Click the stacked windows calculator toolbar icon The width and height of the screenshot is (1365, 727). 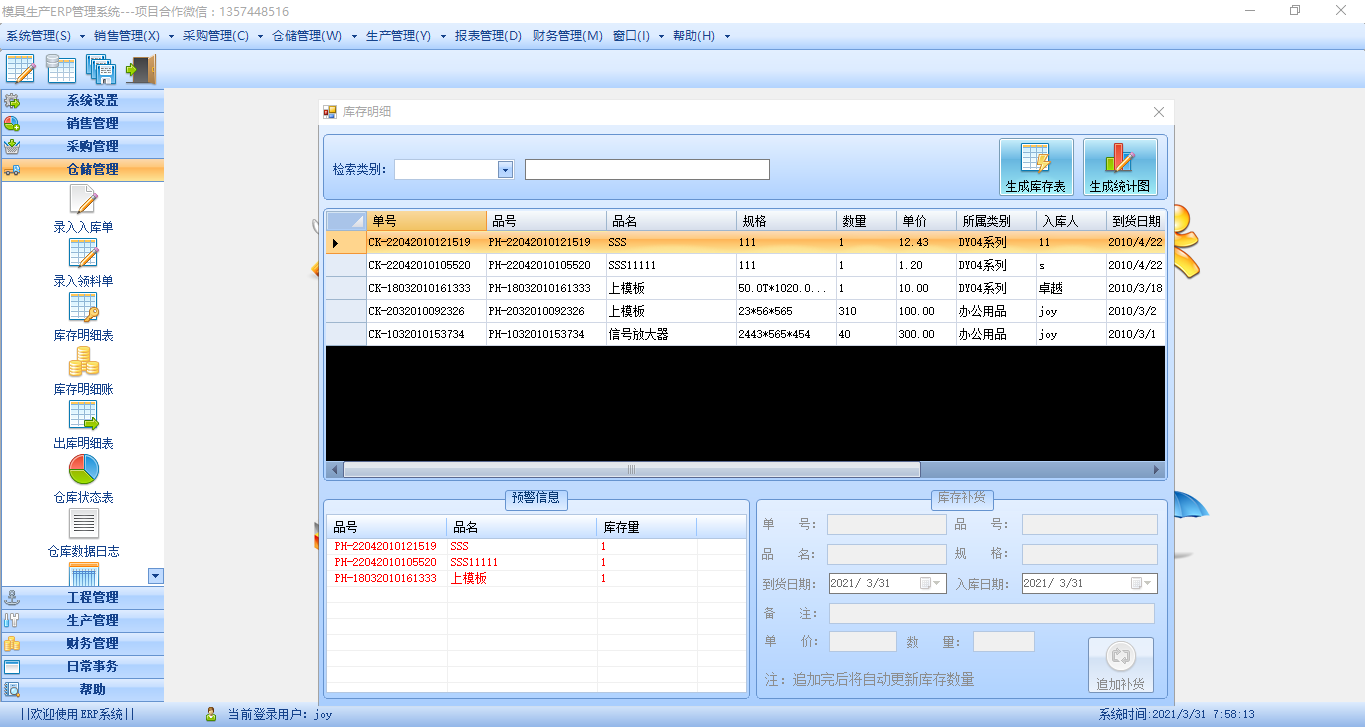(100, 69)
